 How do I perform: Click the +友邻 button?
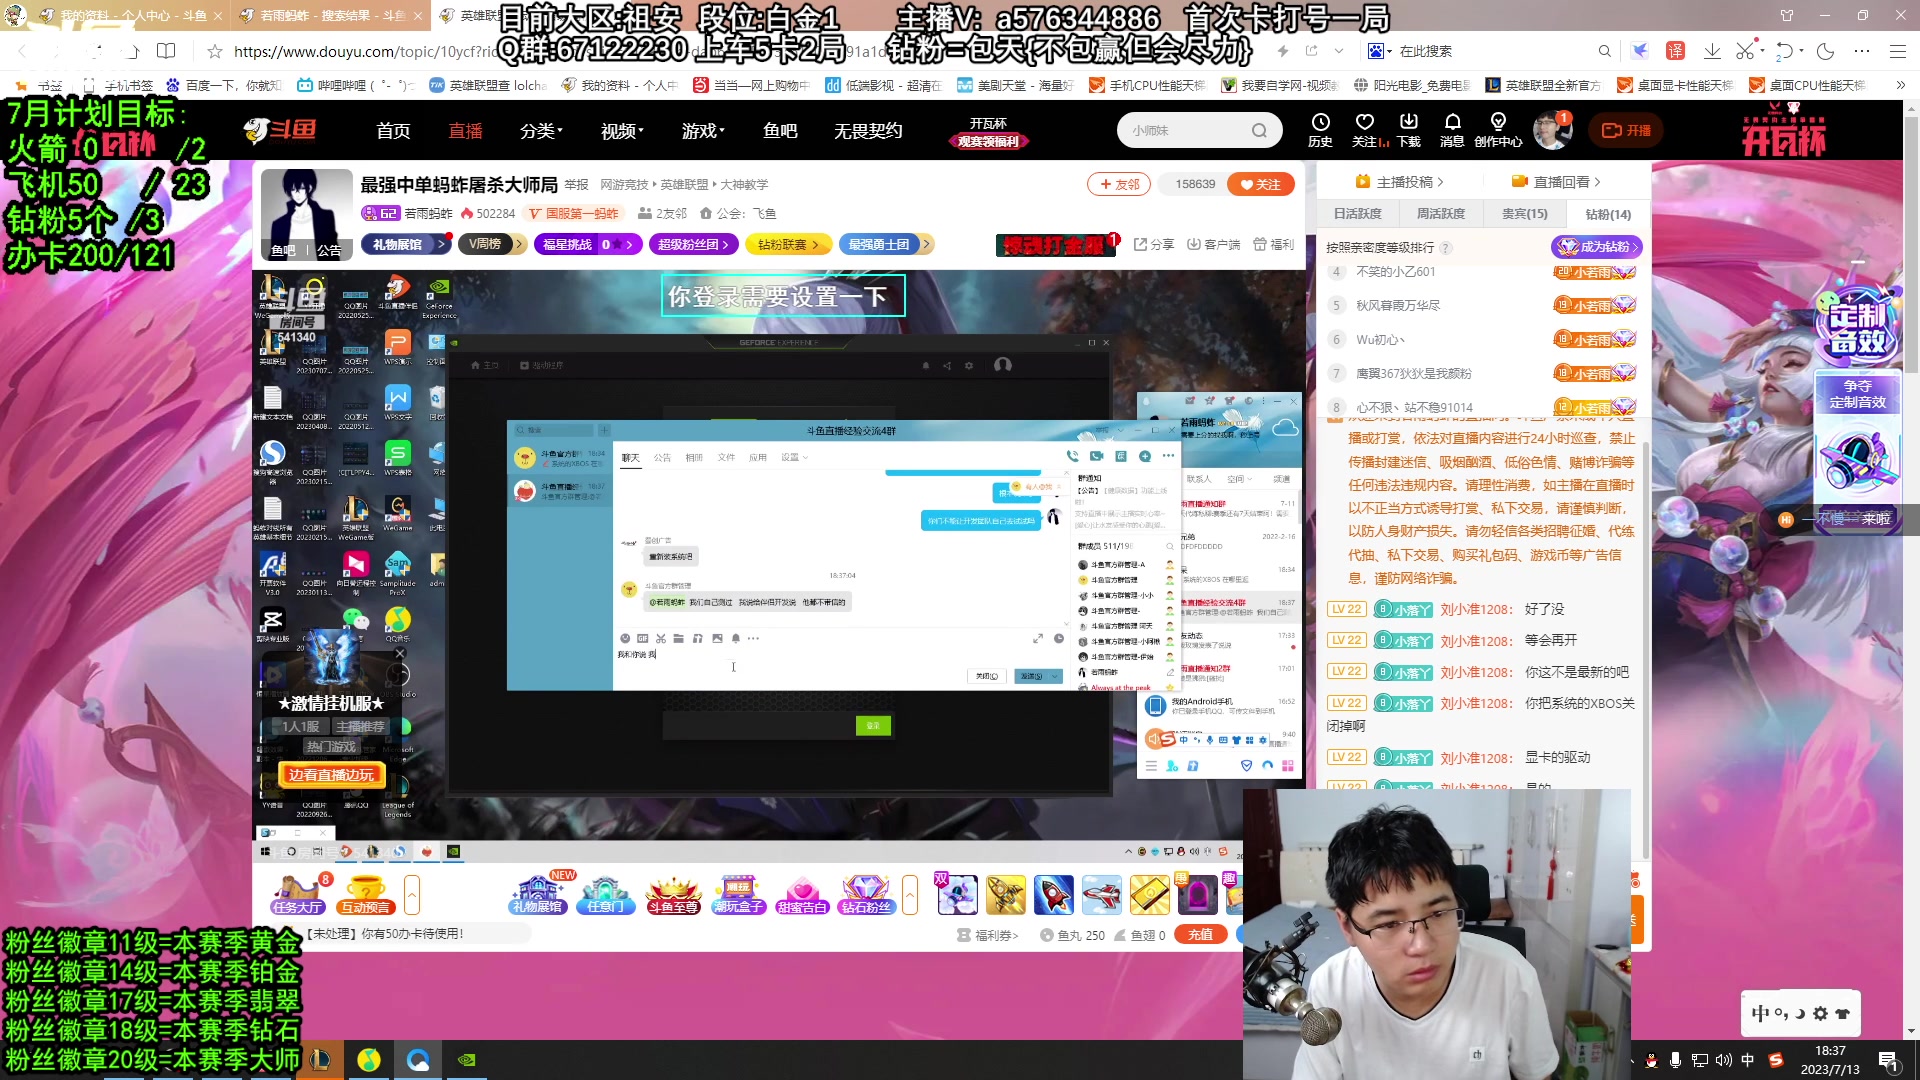coord(1119,184)
